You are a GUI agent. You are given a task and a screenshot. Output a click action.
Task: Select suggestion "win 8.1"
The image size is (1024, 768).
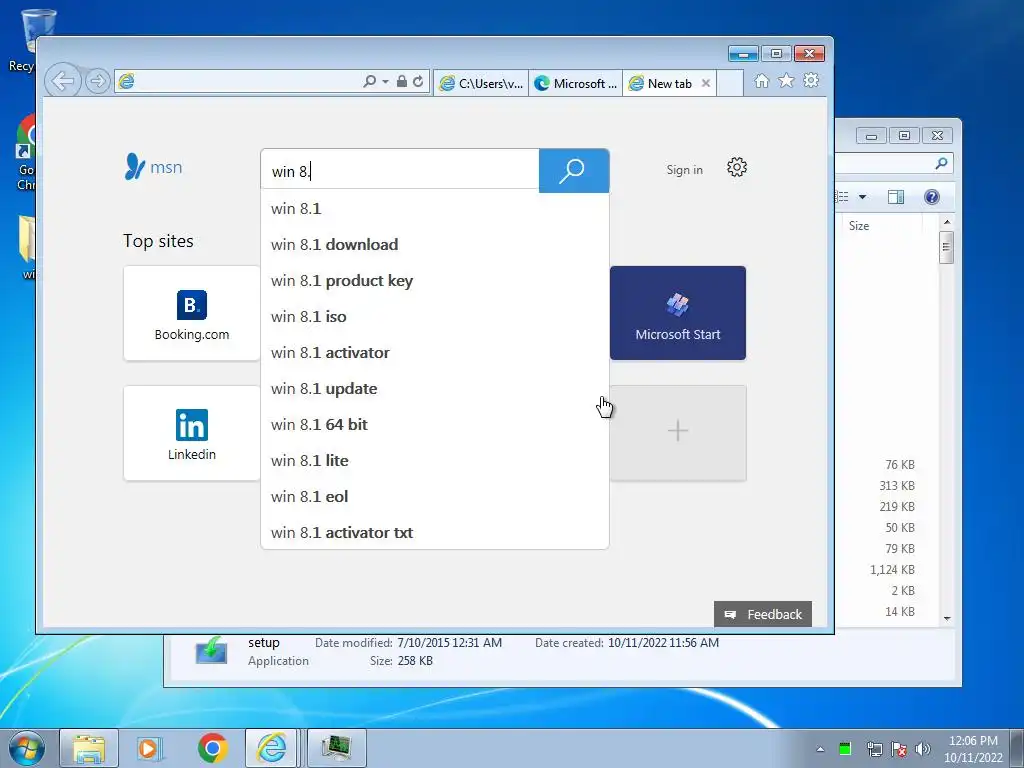point(434,208)
